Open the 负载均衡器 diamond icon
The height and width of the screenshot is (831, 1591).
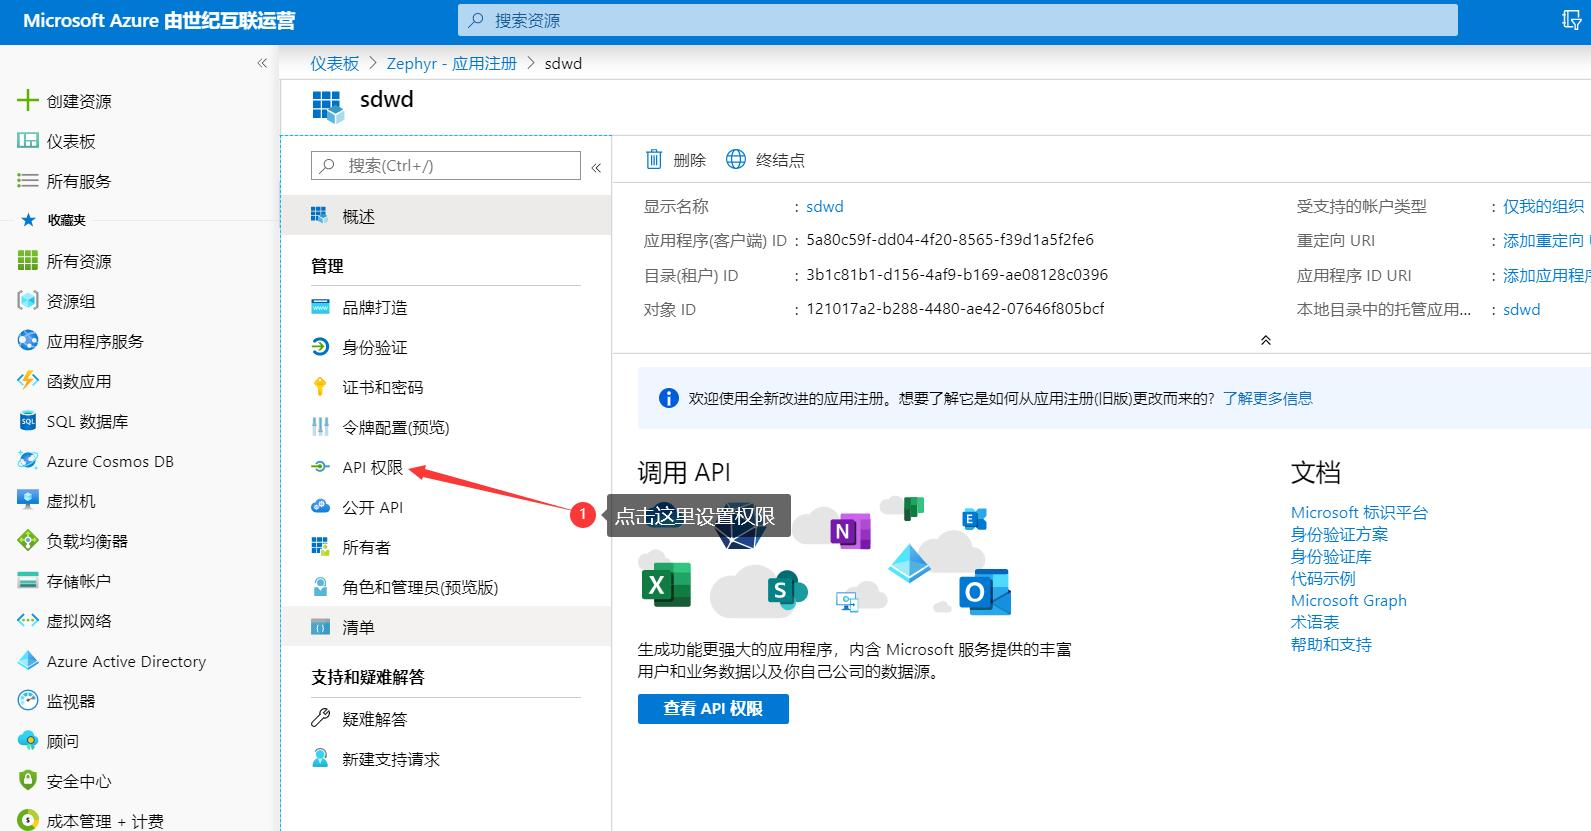coord(27,541)
